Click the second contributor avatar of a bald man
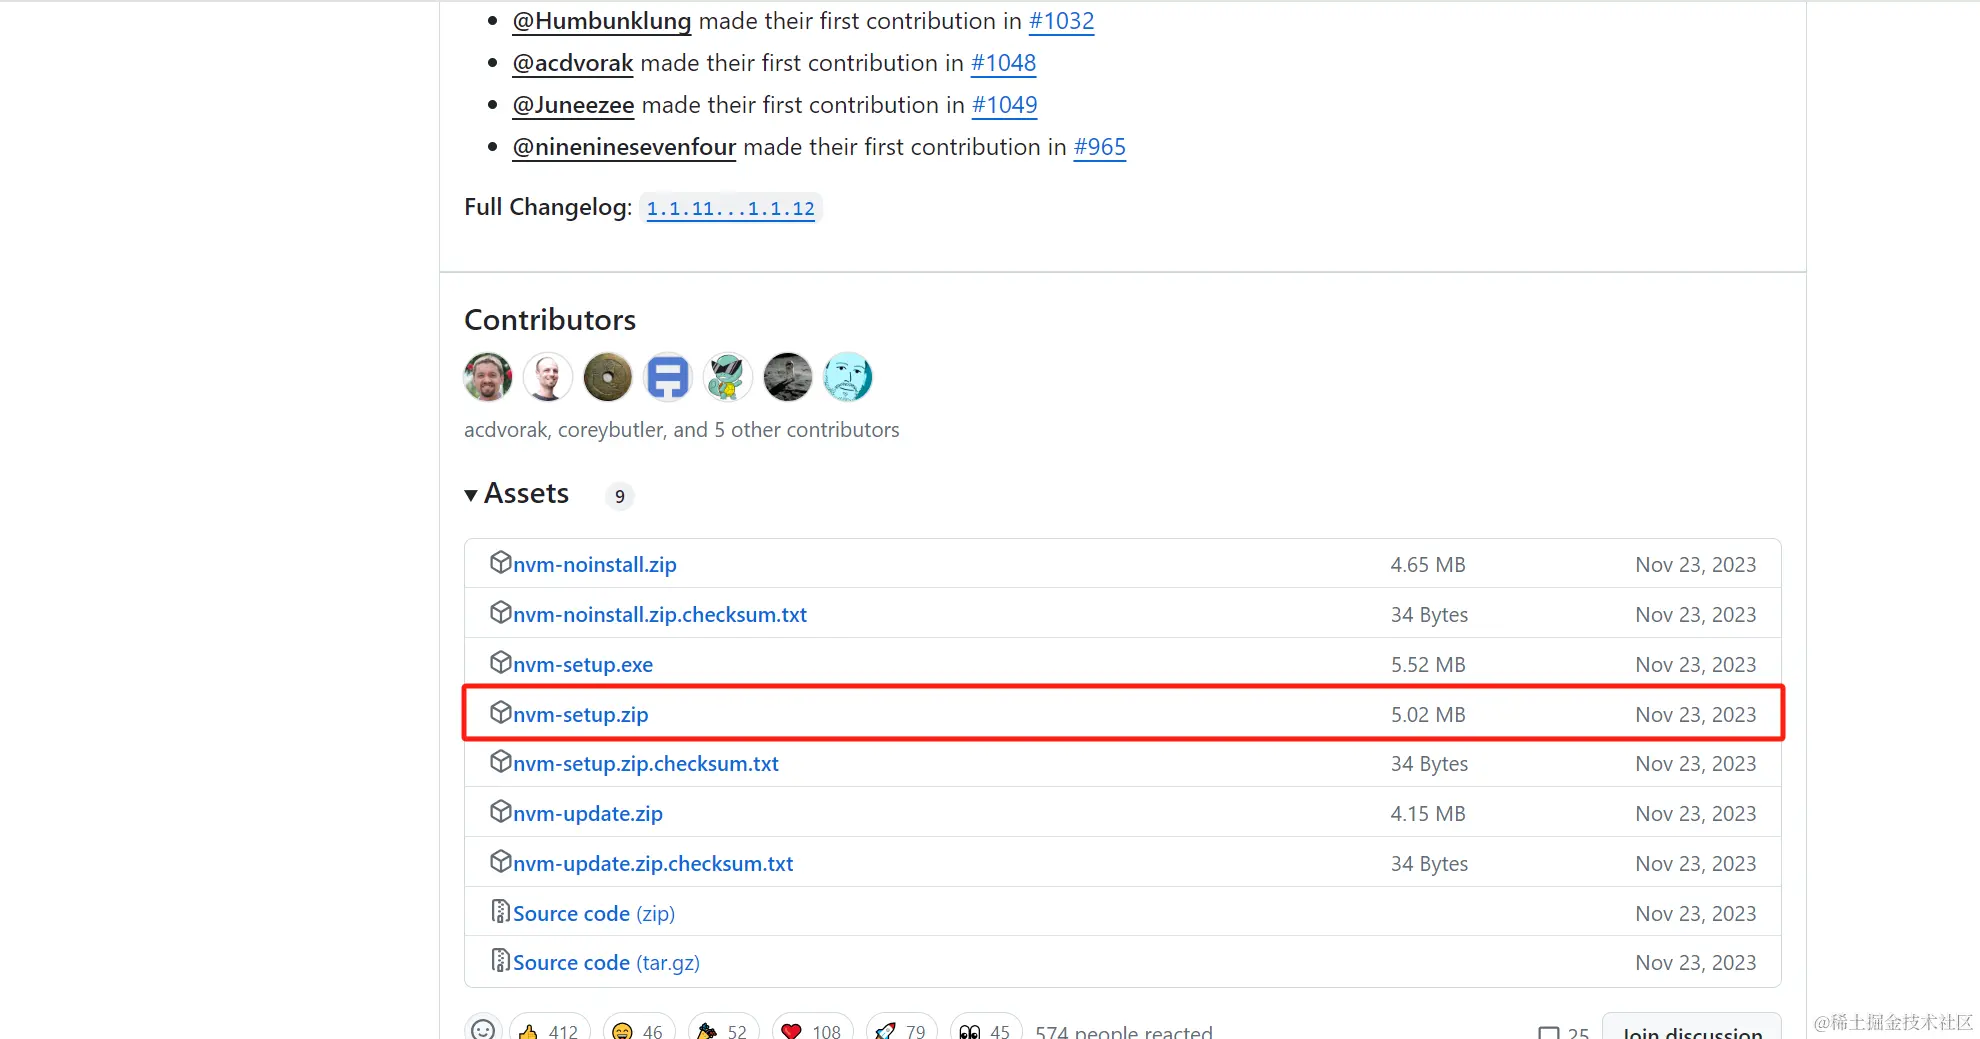The width and height of the screenshot is (1980, 1039). (x=548, y=377)
